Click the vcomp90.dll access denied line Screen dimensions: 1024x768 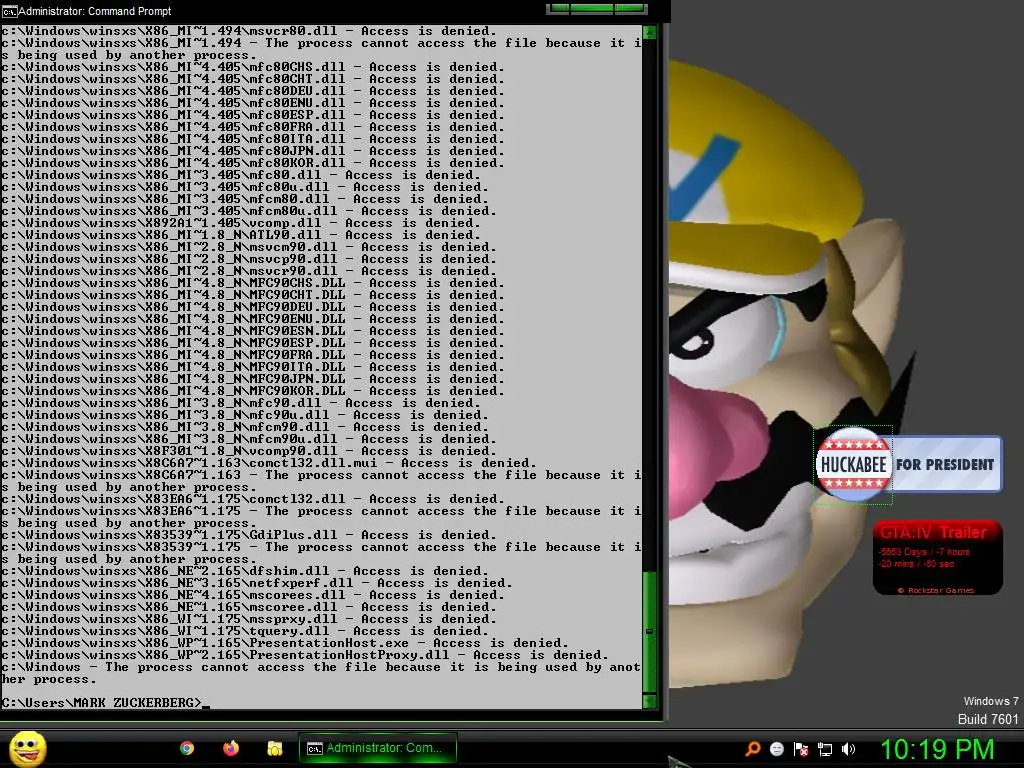(249, 451)
